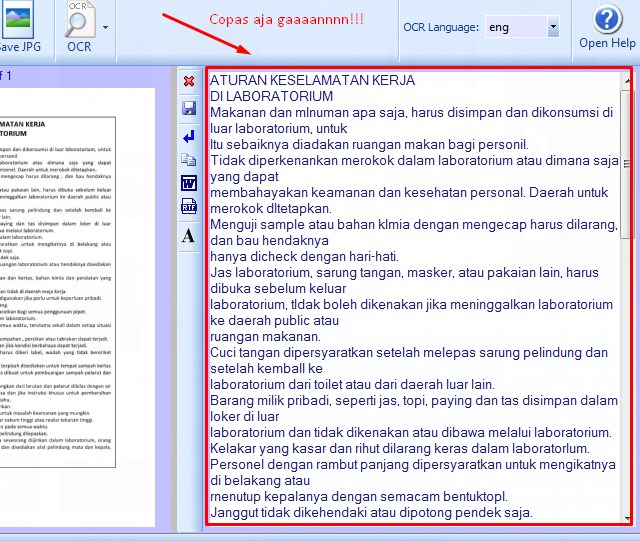Click the line 'DI LABORATORIUM'
This screenshot has height=541, width=640.
[271, 96]
